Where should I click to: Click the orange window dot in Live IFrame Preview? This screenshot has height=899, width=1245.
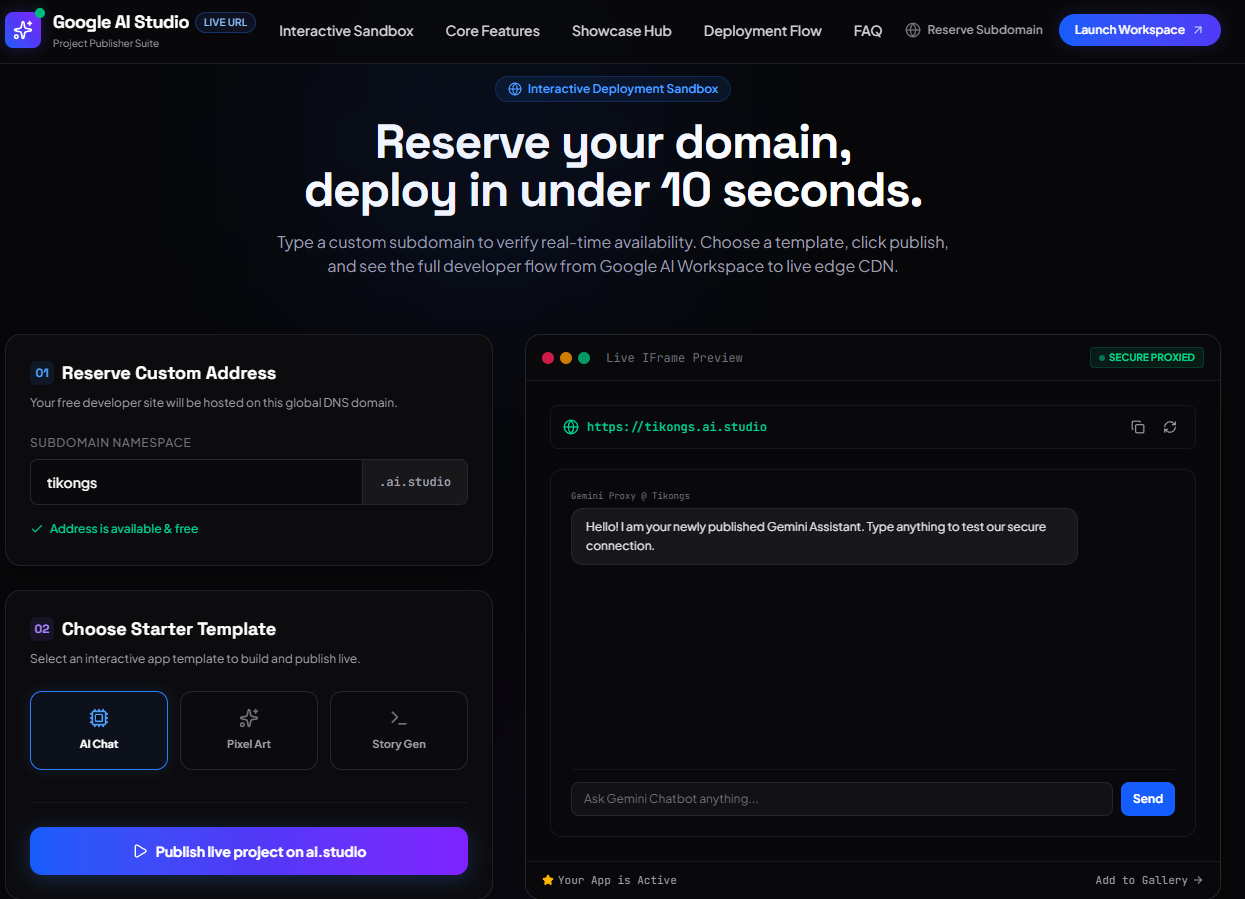coord(566,358)
